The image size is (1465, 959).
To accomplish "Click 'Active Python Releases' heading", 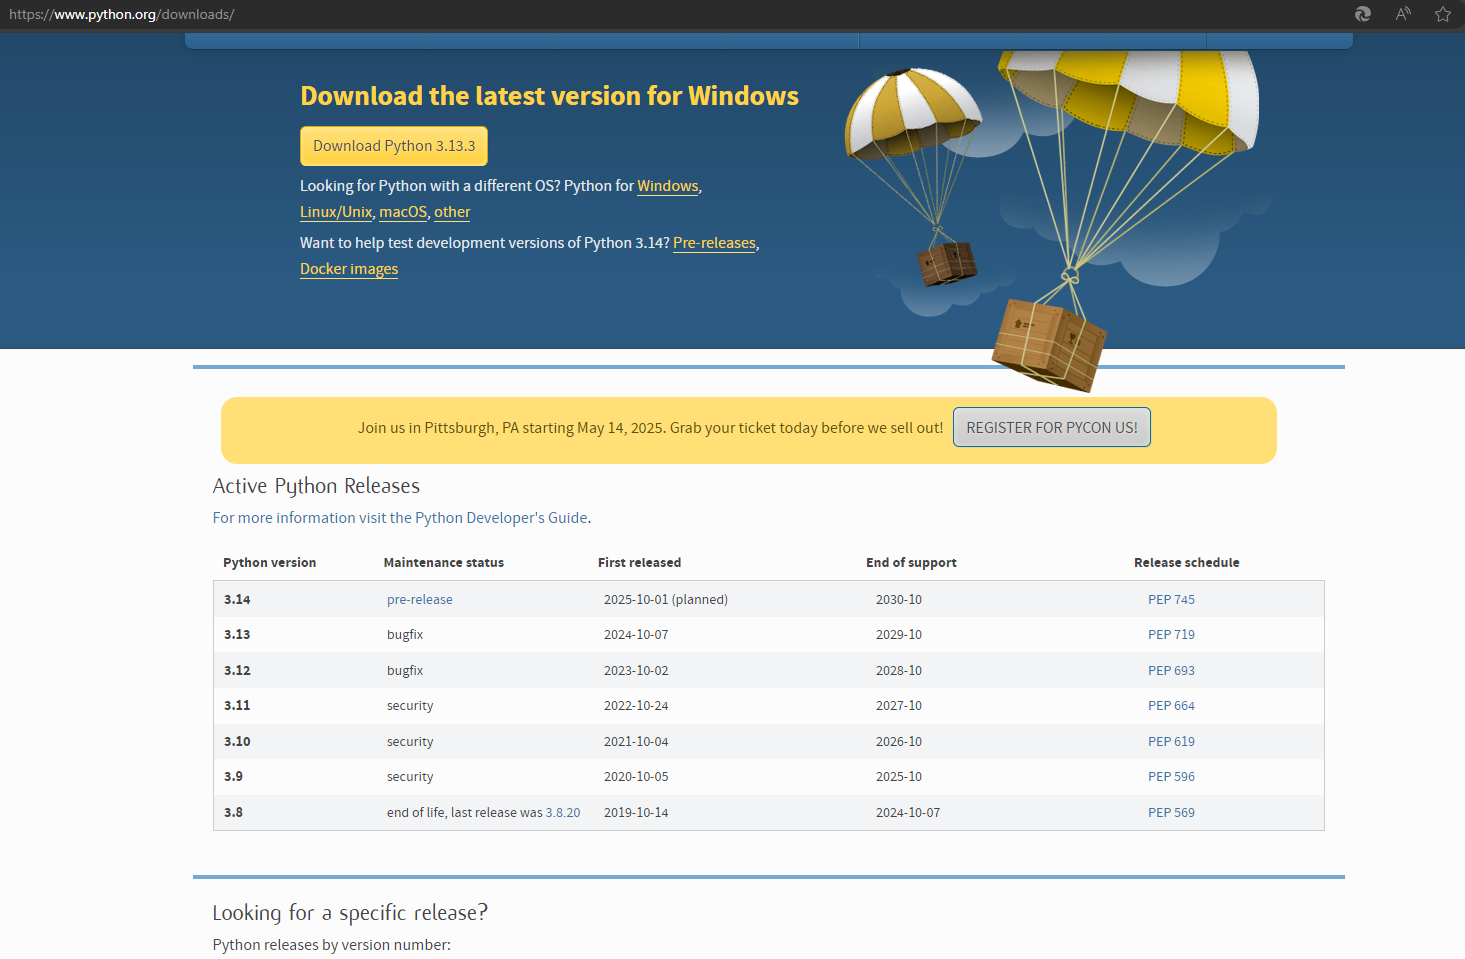I will [316, 486].
